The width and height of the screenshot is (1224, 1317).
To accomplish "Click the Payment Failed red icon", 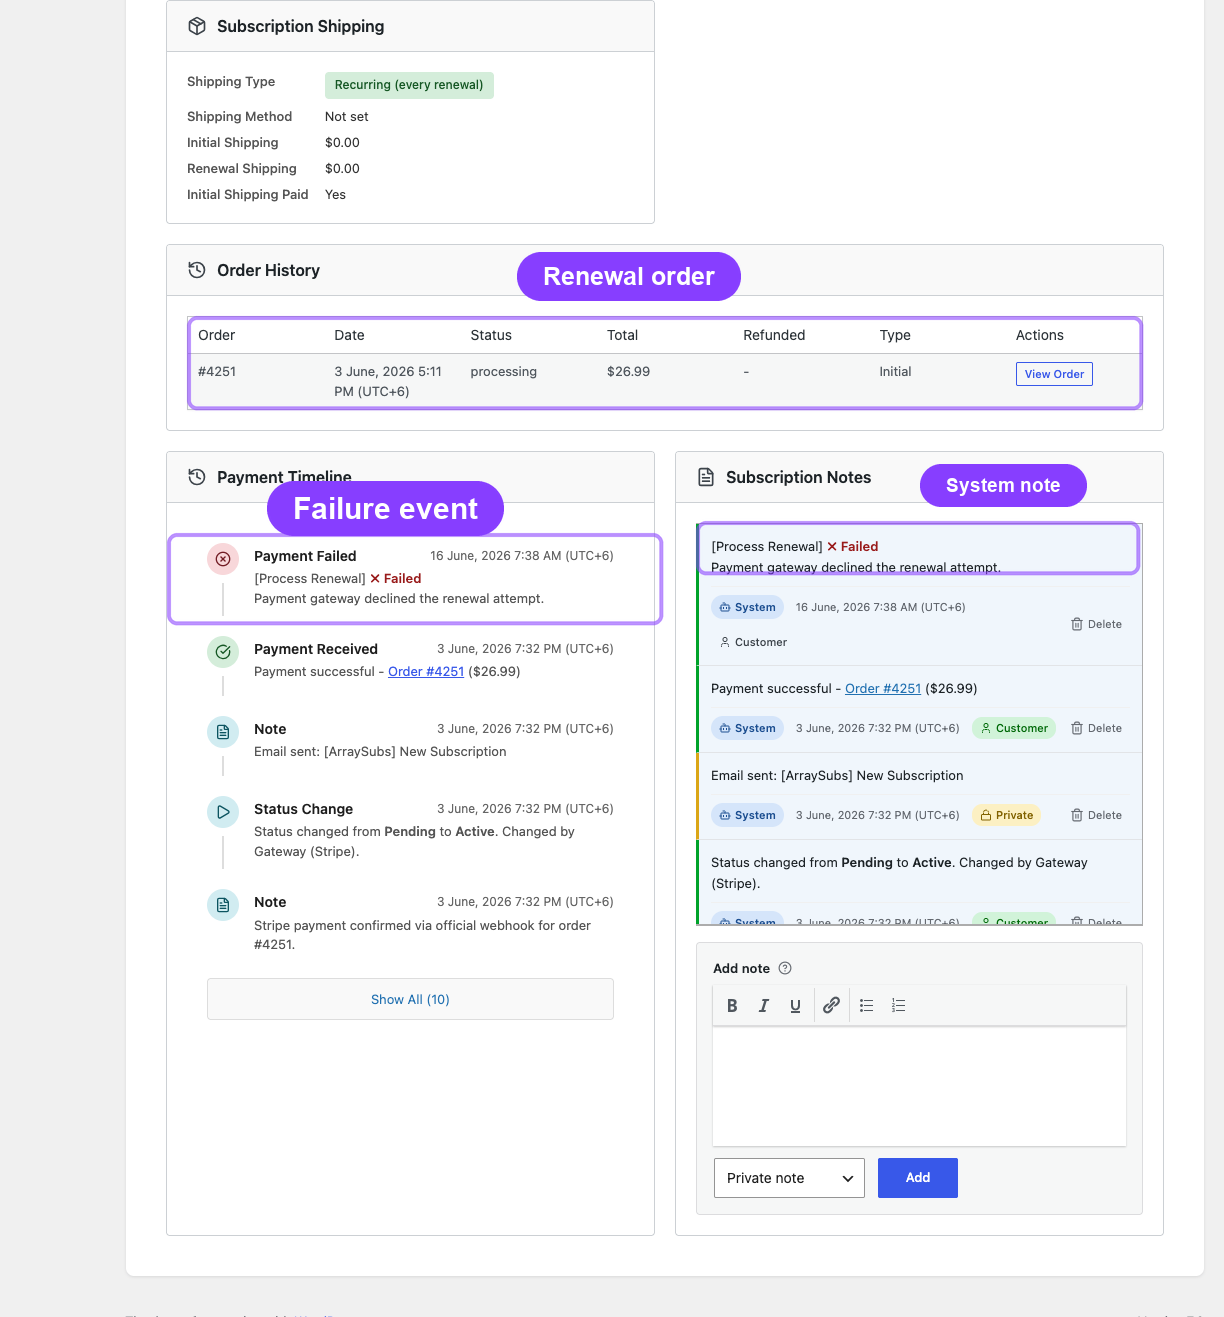I will (x=223, y=559).
